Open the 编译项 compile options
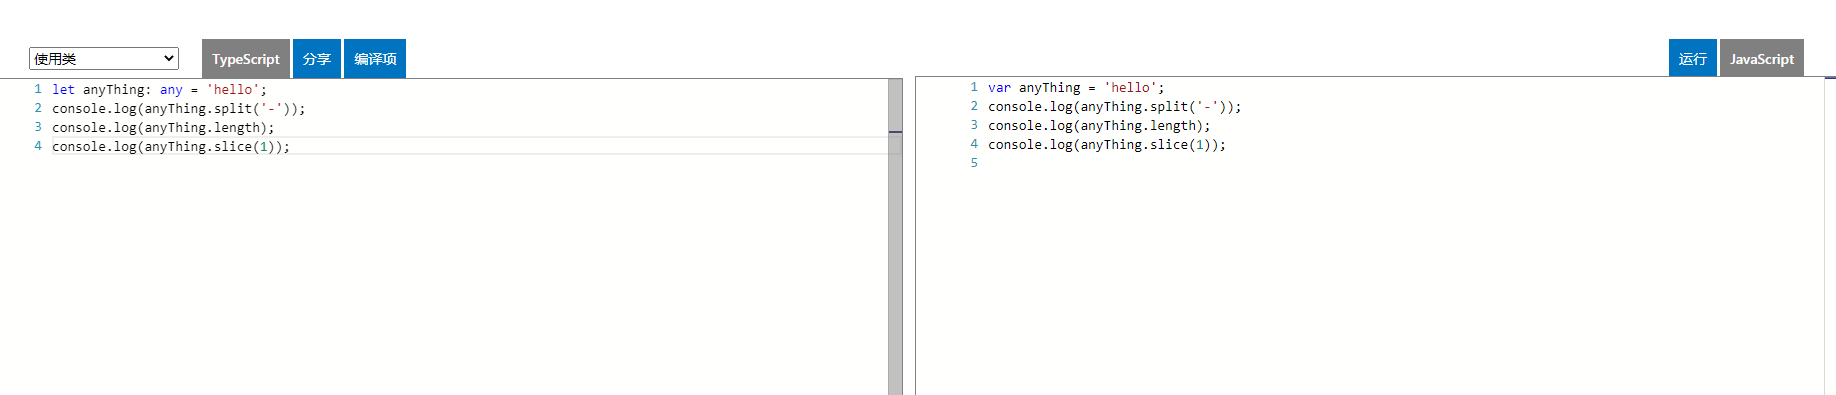The height and width of the screenshot is (395, 1836). click(375, 59)
